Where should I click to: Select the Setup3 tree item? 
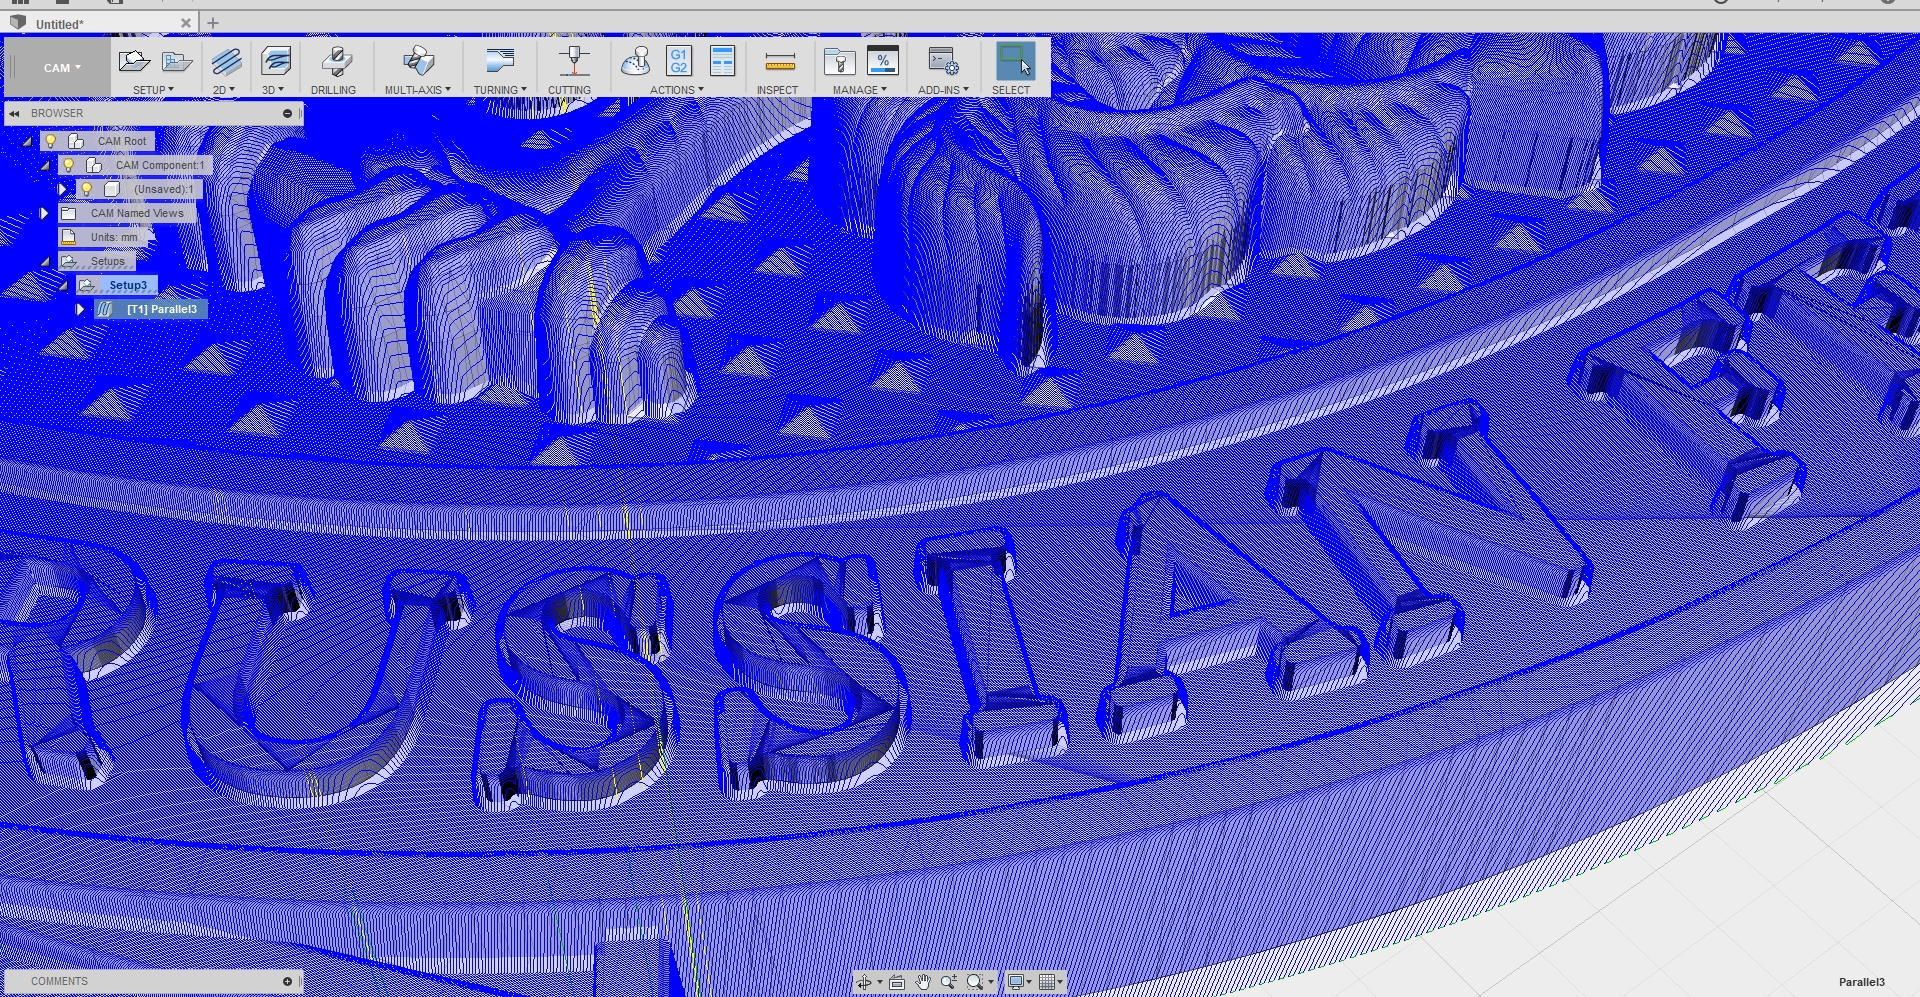(128, 286)
